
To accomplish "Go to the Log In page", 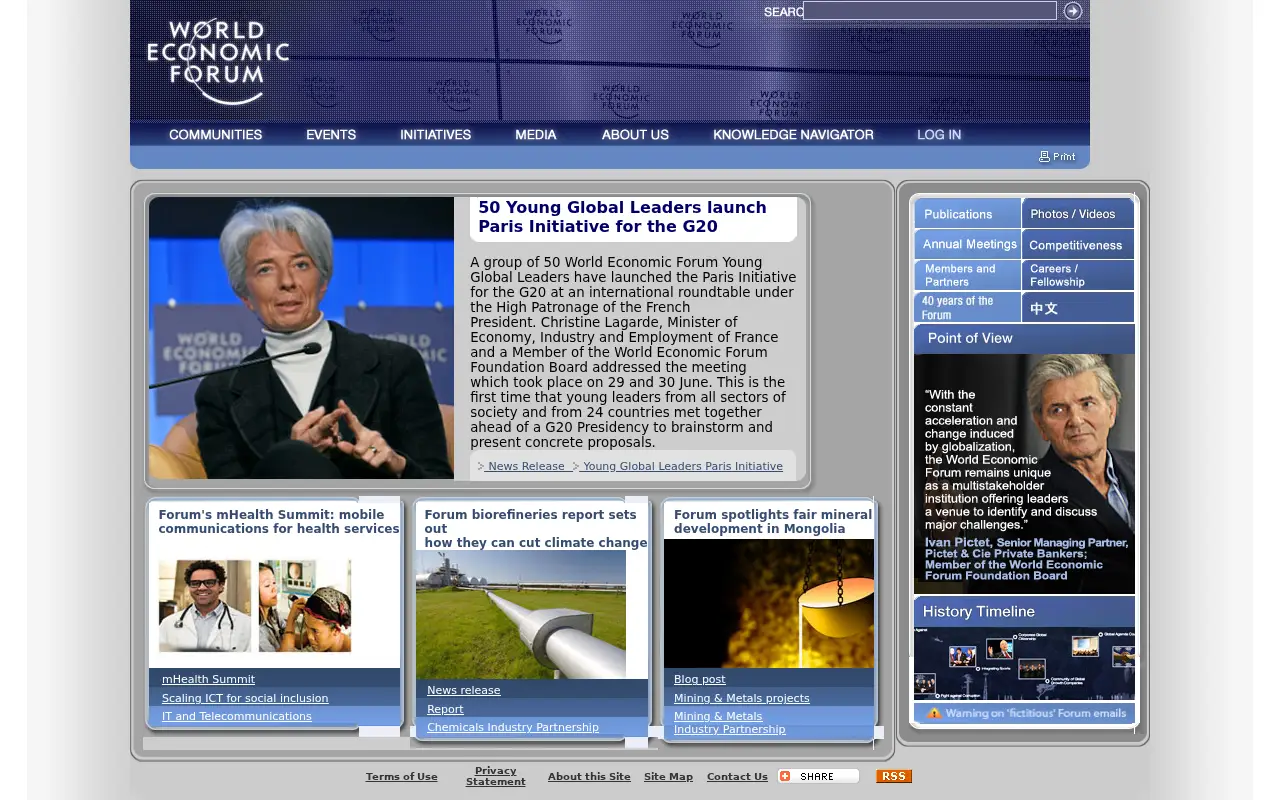I will (939, 135).
